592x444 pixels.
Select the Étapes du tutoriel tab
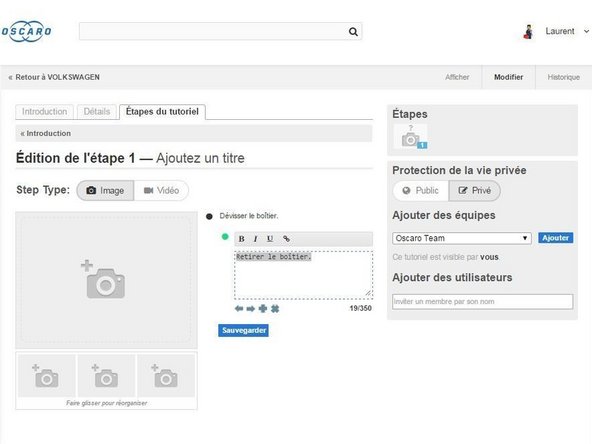(x=162, y=112)
